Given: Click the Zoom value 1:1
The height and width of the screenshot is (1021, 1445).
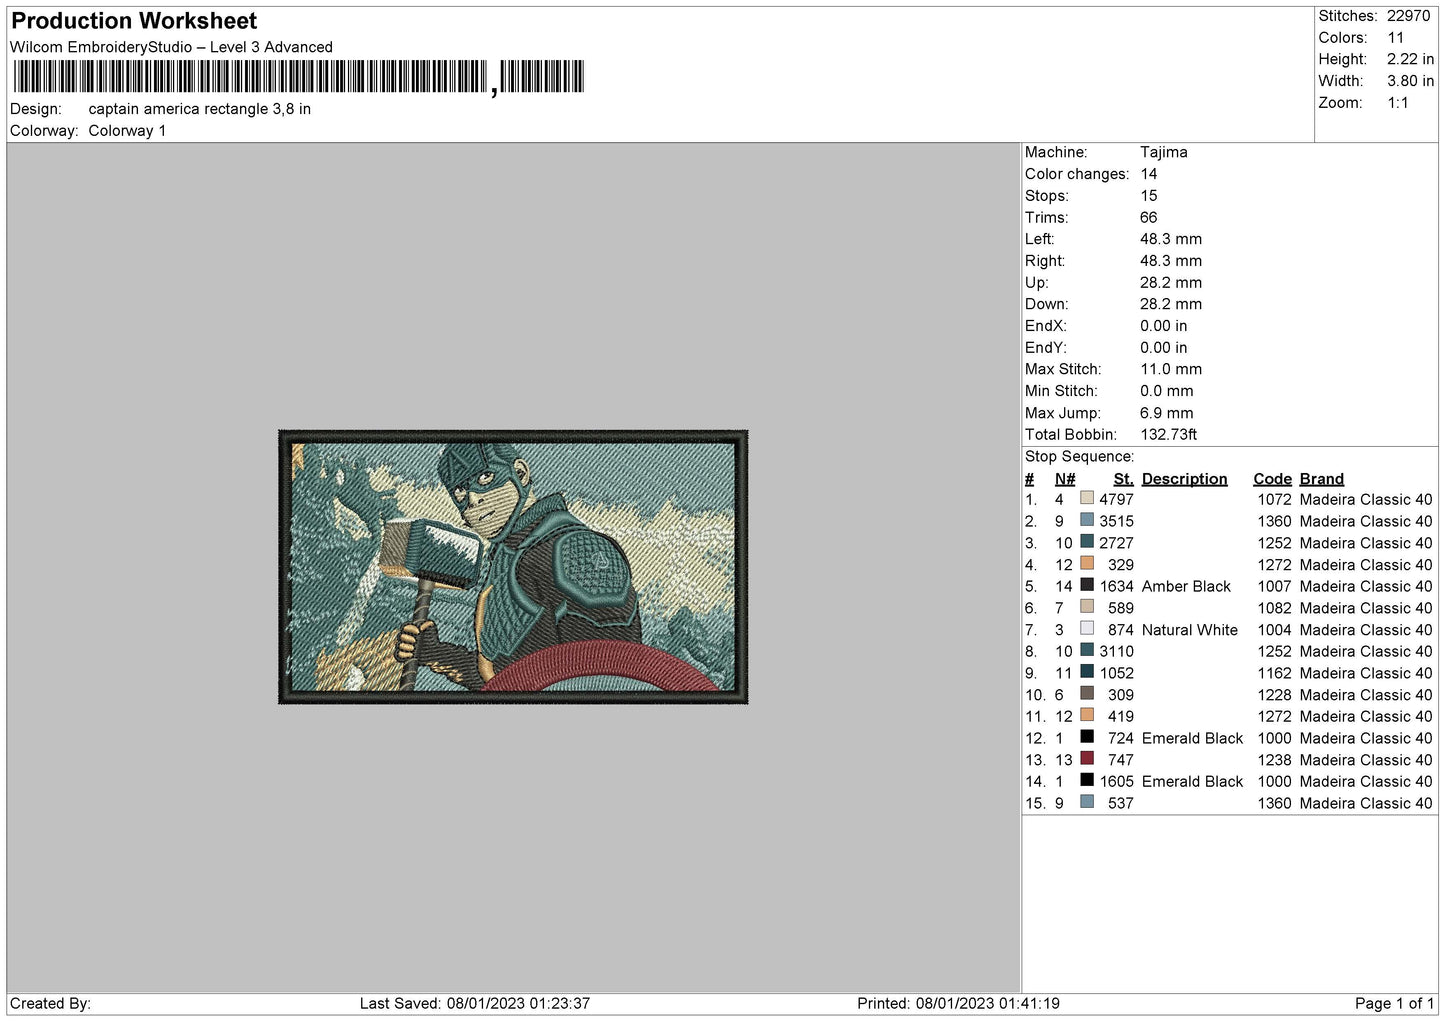Looking at the screenshot, I should pos(1397,103).
